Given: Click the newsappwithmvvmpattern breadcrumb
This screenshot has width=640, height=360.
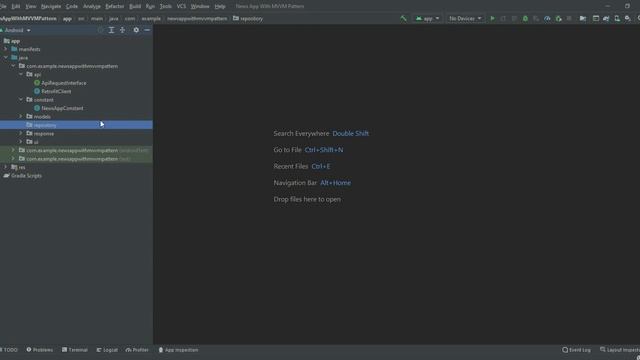Looking at the screenshot, I should click(197, 18).
